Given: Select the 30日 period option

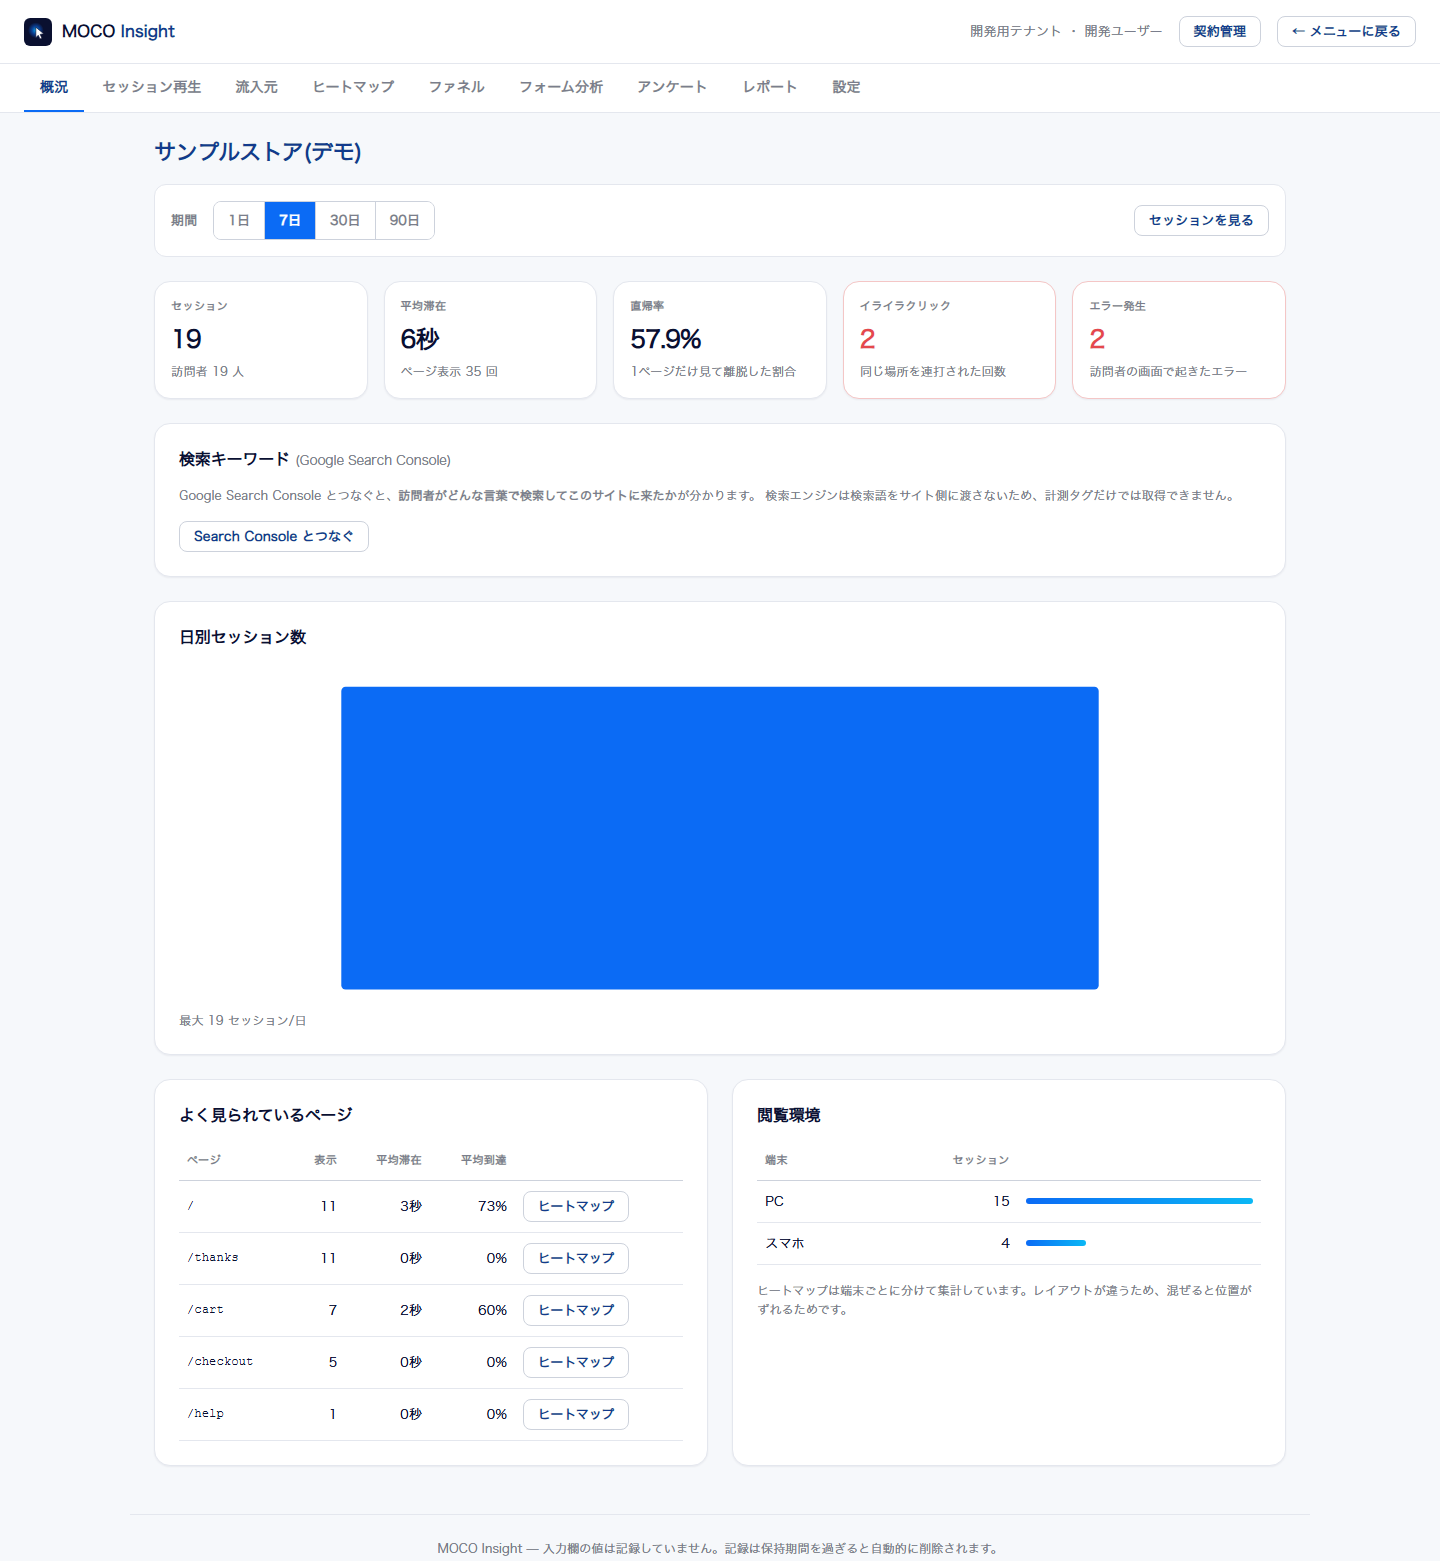Looking at the screenshot, I should pyautogui.click(x=345, y=220).
